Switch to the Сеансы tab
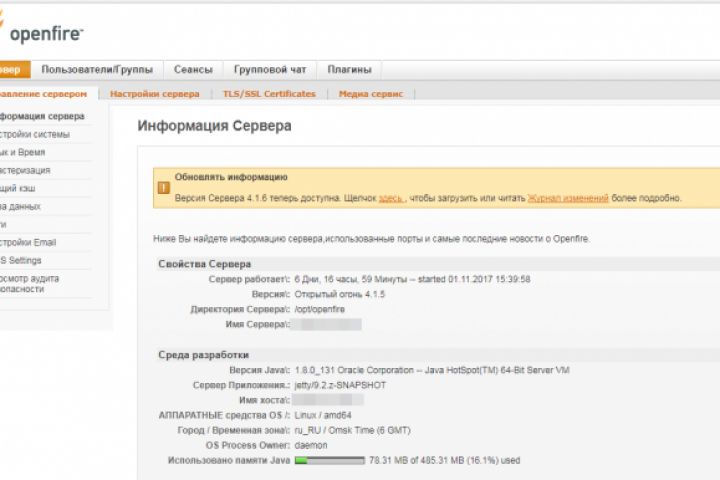This screenshot has height=480, width=720. tap(193, 70)
